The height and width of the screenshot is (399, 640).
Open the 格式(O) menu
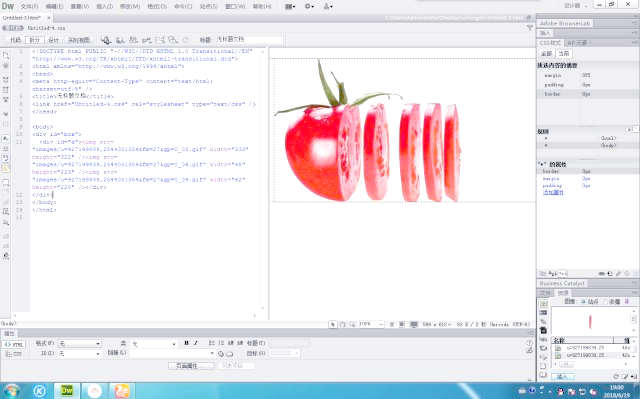tap(157, 7)
